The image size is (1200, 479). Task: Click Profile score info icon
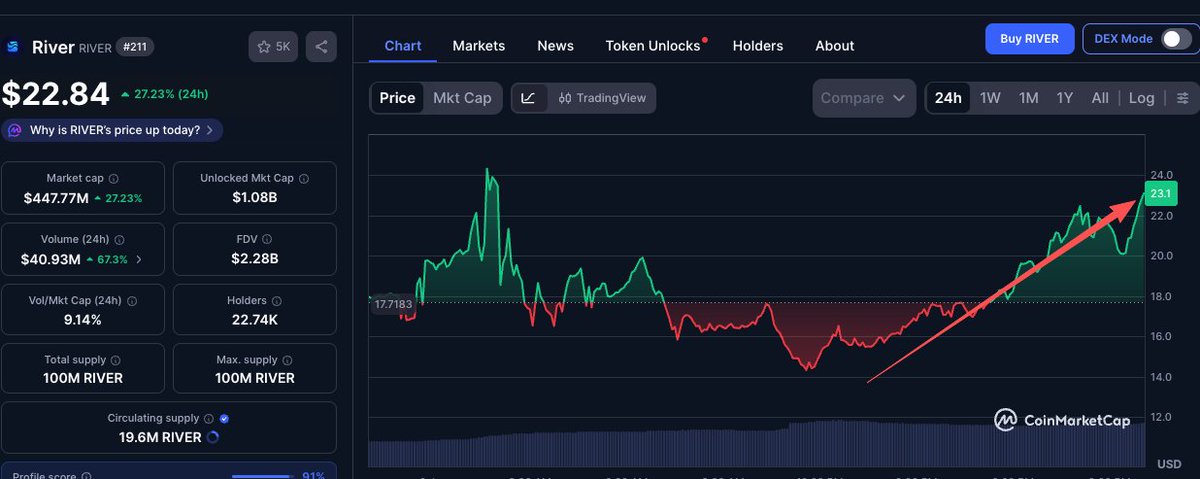click(x=86, y=477)
